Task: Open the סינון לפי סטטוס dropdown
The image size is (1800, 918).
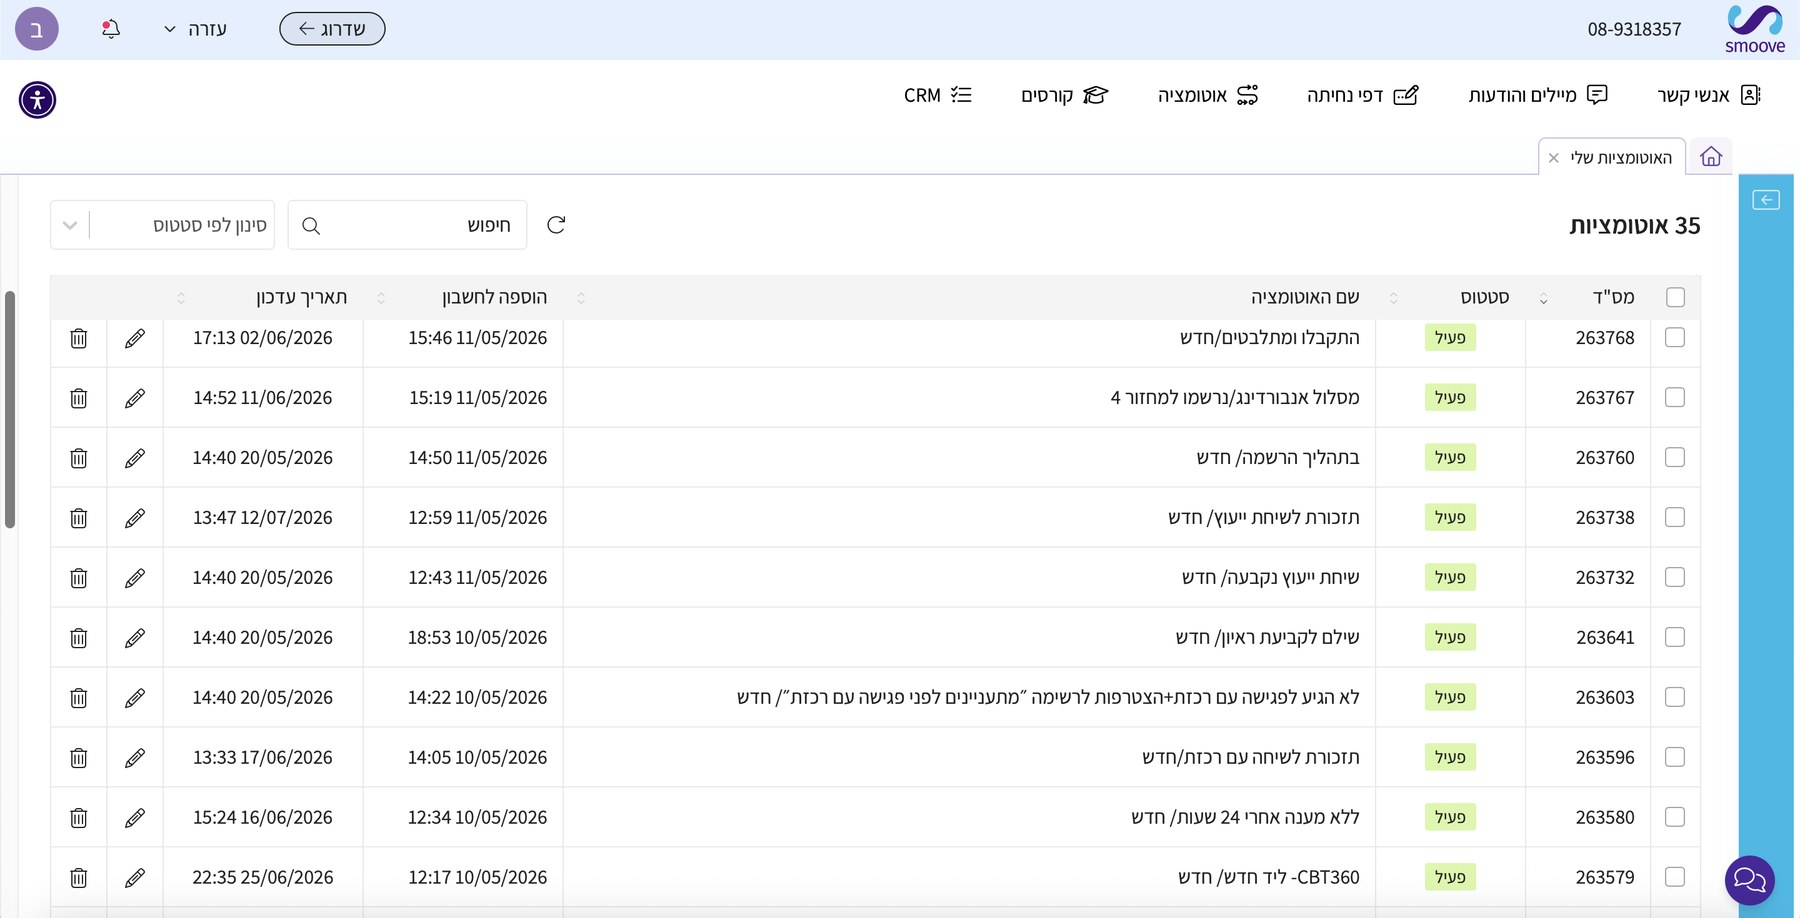Action: tap(162, 225)
